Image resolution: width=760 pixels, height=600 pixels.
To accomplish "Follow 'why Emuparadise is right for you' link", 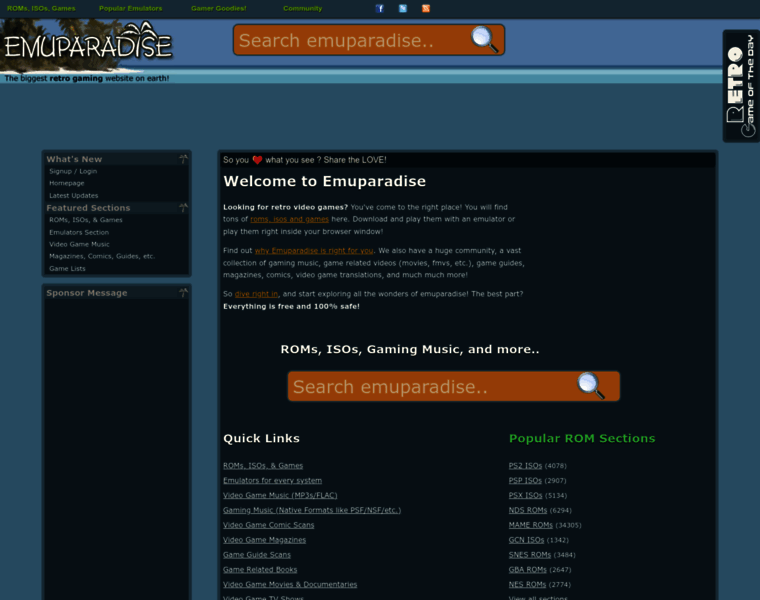I will [314, 251].
